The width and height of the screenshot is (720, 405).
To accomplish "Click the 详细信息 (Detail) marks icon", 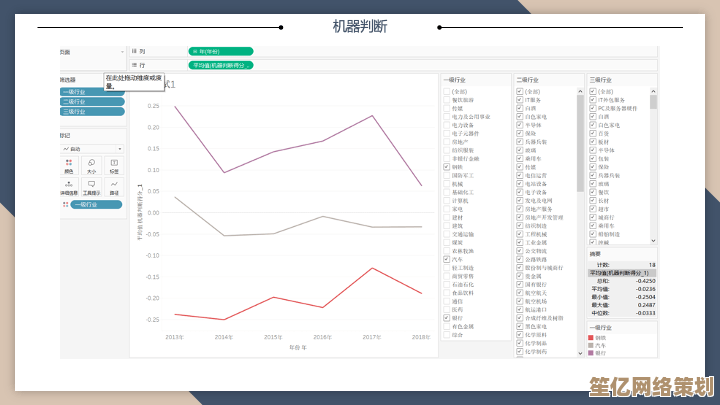I will tap(69, 186).
